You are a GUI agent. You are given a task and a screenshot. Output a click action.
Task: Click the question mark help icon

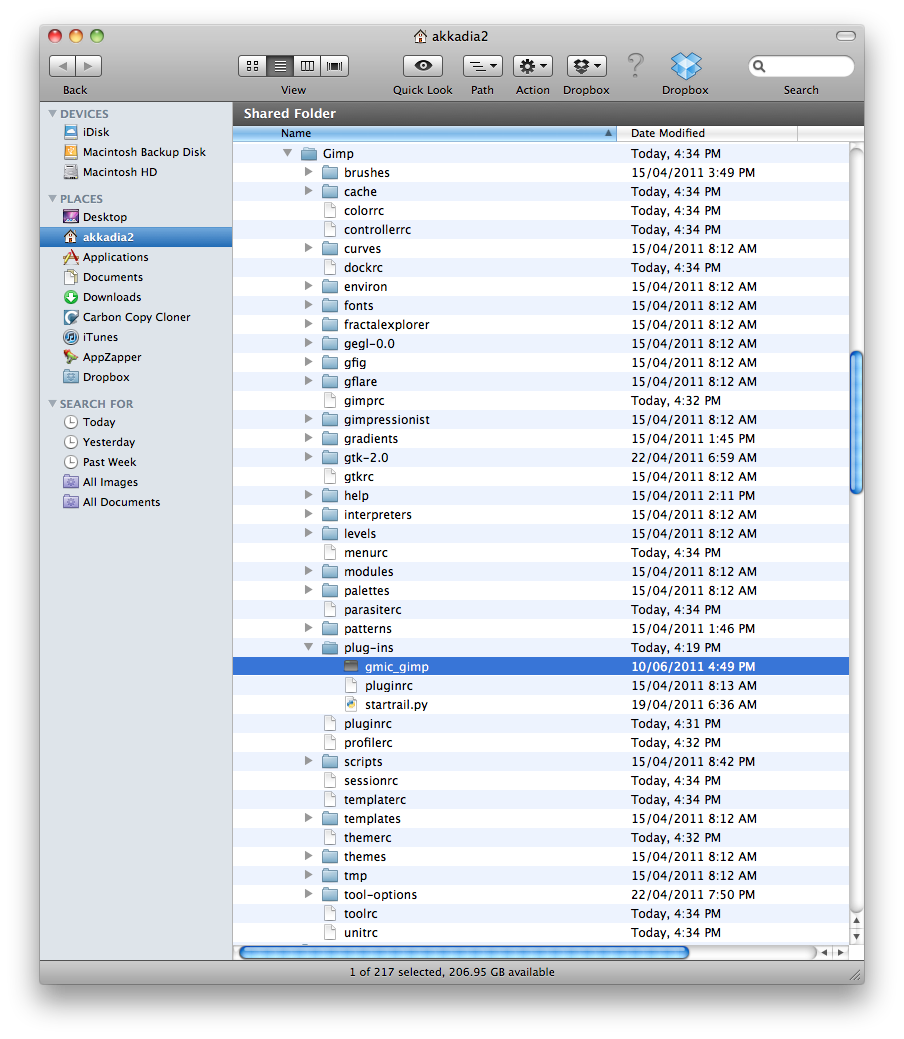click(x=635, y=65)
